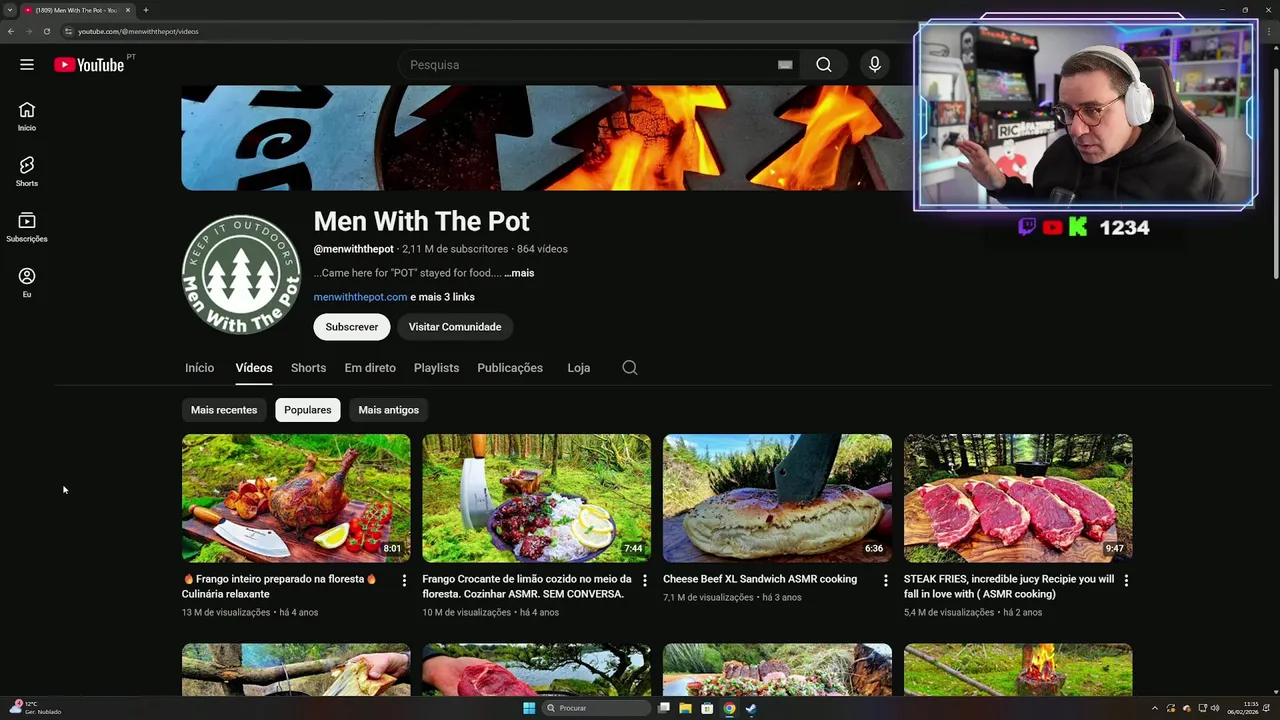Open options for STEAK FRIES video

[x=1126, y=580]
